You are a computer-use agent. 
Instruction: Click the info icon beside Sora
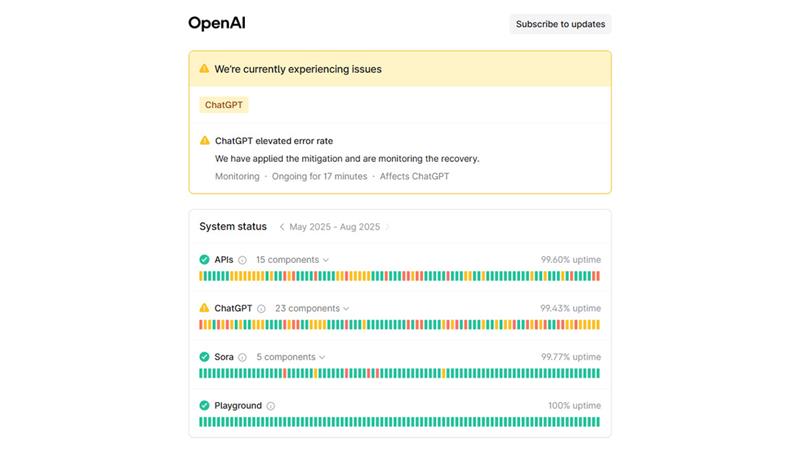pyautogui.click(x=242, y=357)
